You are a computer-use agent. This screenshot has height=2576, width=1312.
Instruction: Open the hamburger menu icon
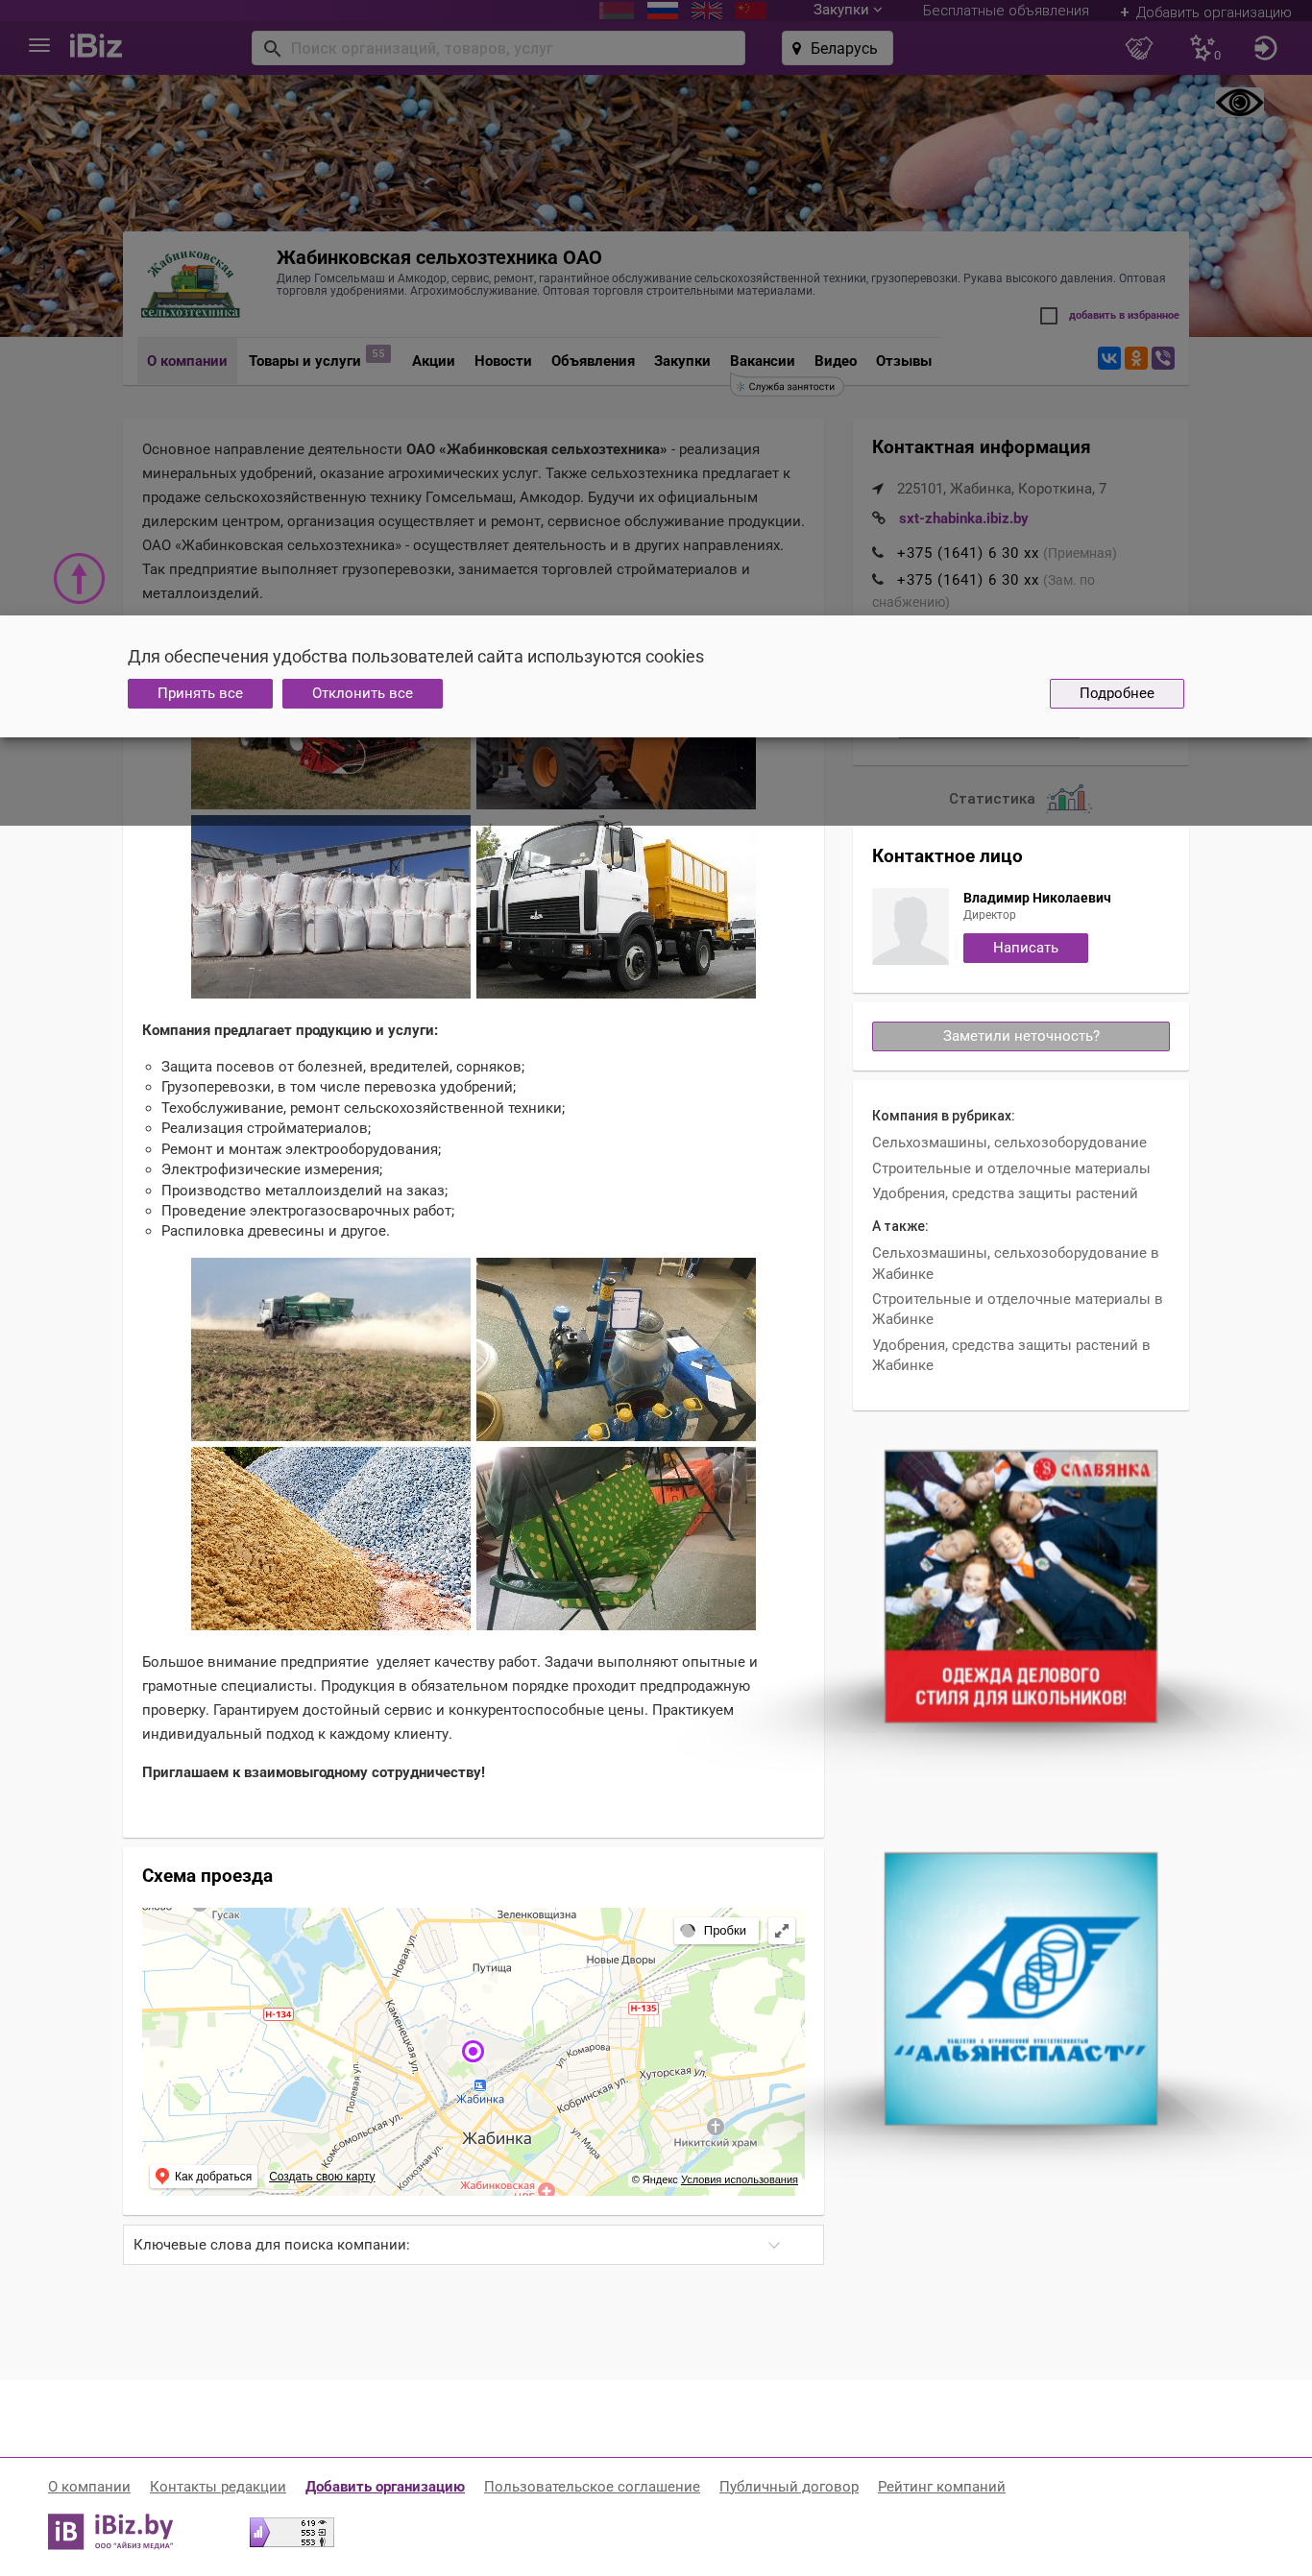[39, 46]
